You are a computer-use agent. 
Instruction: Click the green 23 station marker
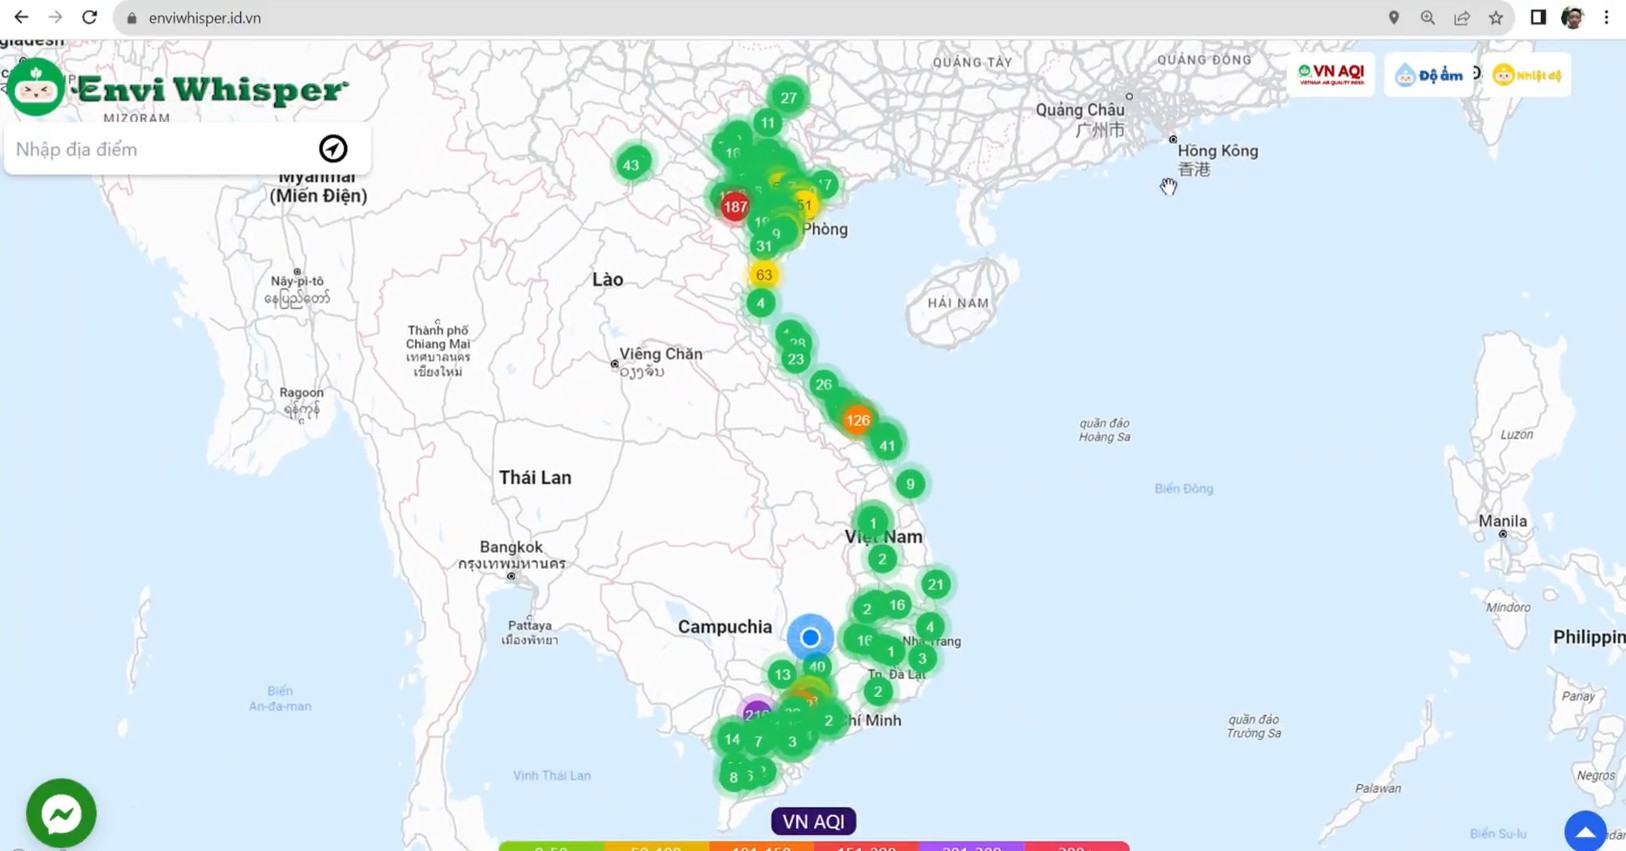(x=796, y=359)
